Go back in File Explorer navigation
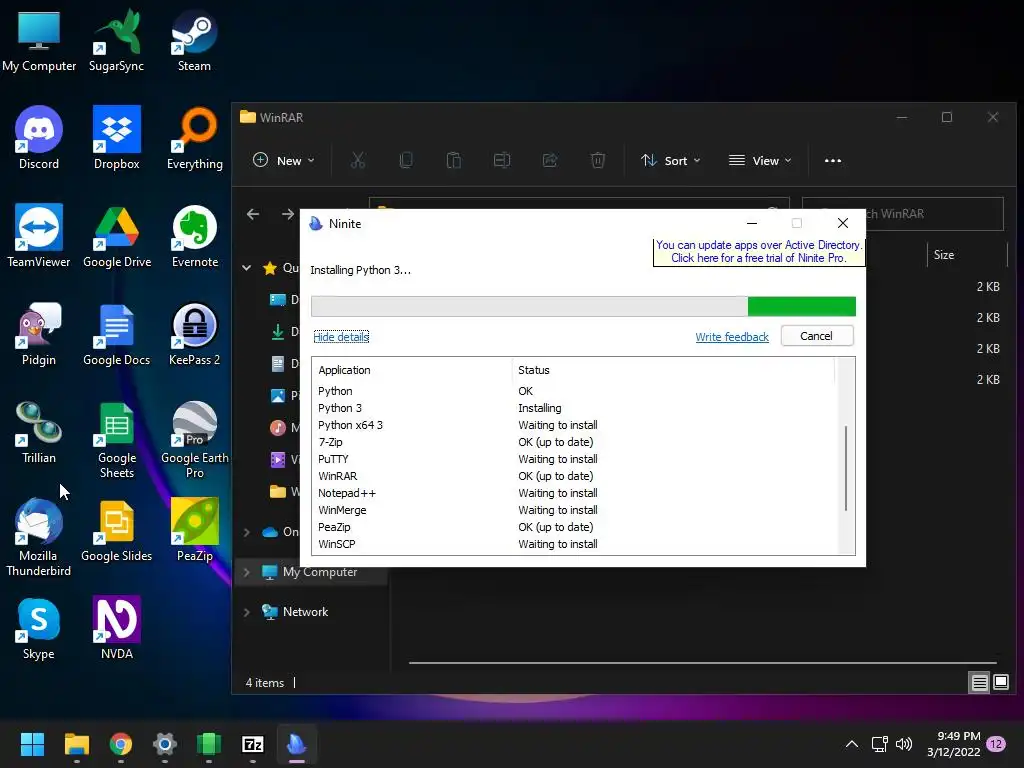 pos(253,214)
